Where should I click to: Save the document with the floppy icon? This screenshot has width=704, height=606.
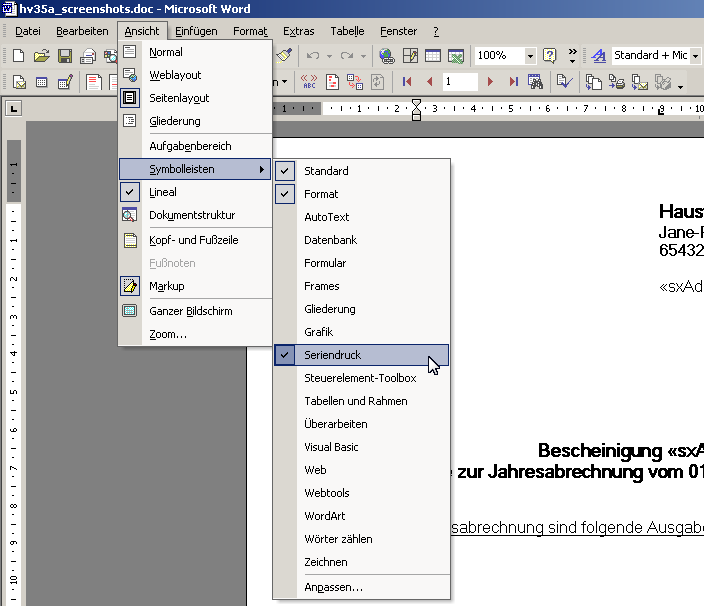pos(65,56)
